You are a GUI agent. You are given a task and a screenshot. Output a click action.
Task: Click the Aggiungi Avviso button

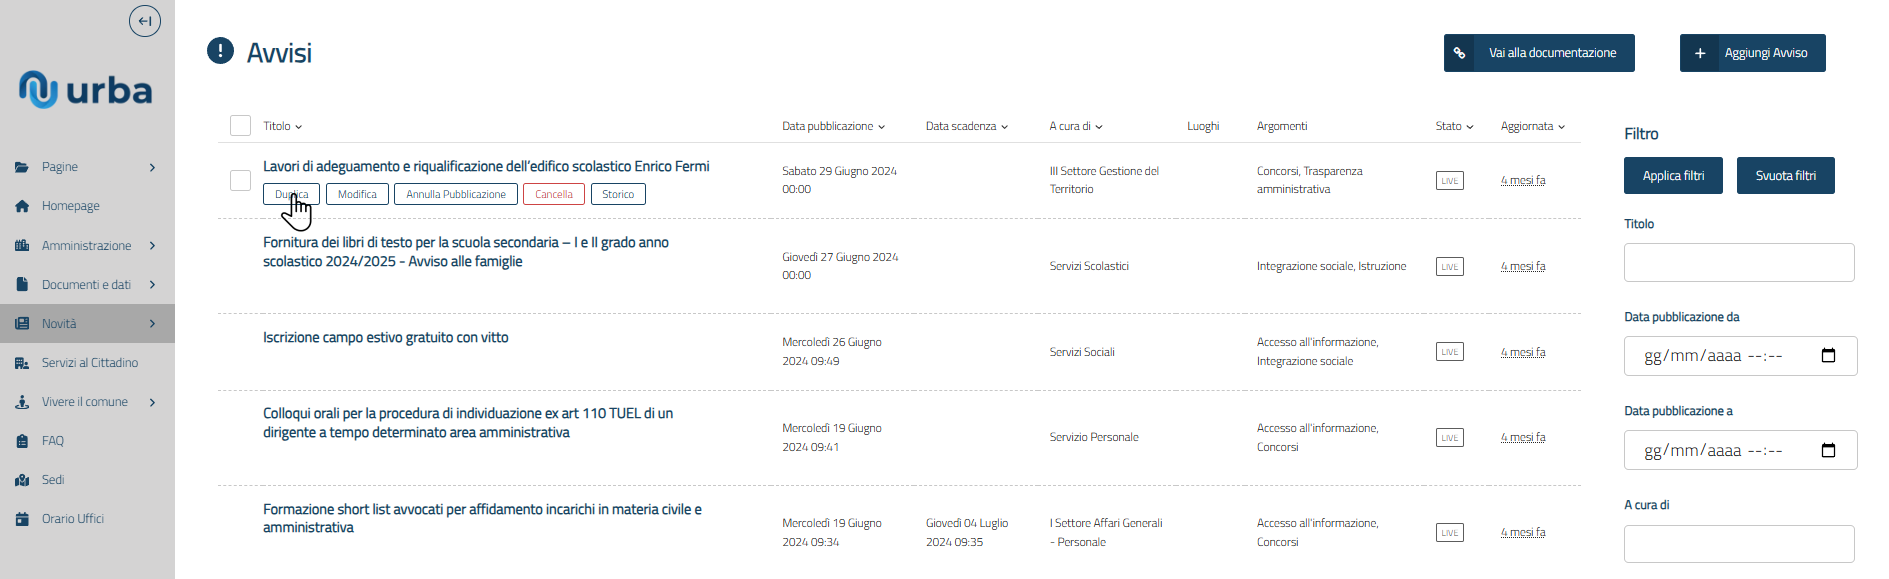tap(1752, 53)
